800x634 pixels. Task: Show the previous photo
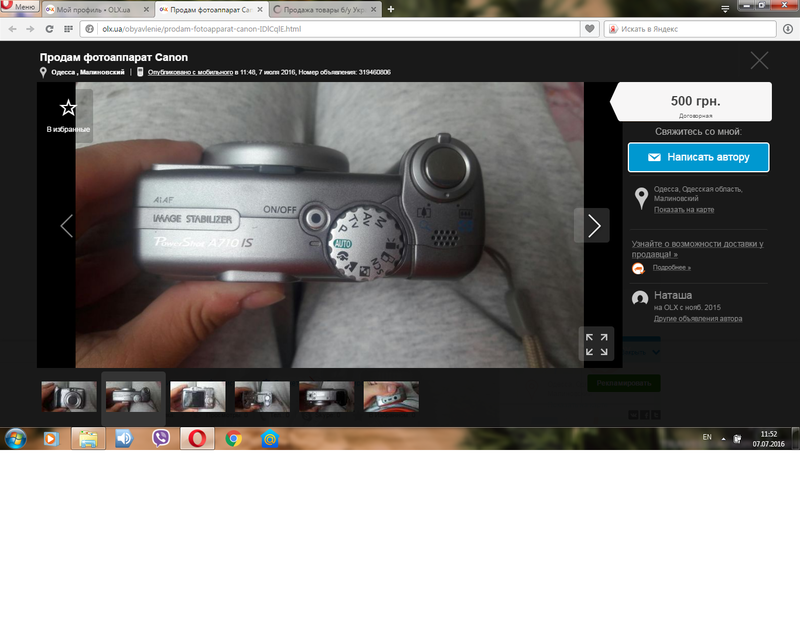66,226
